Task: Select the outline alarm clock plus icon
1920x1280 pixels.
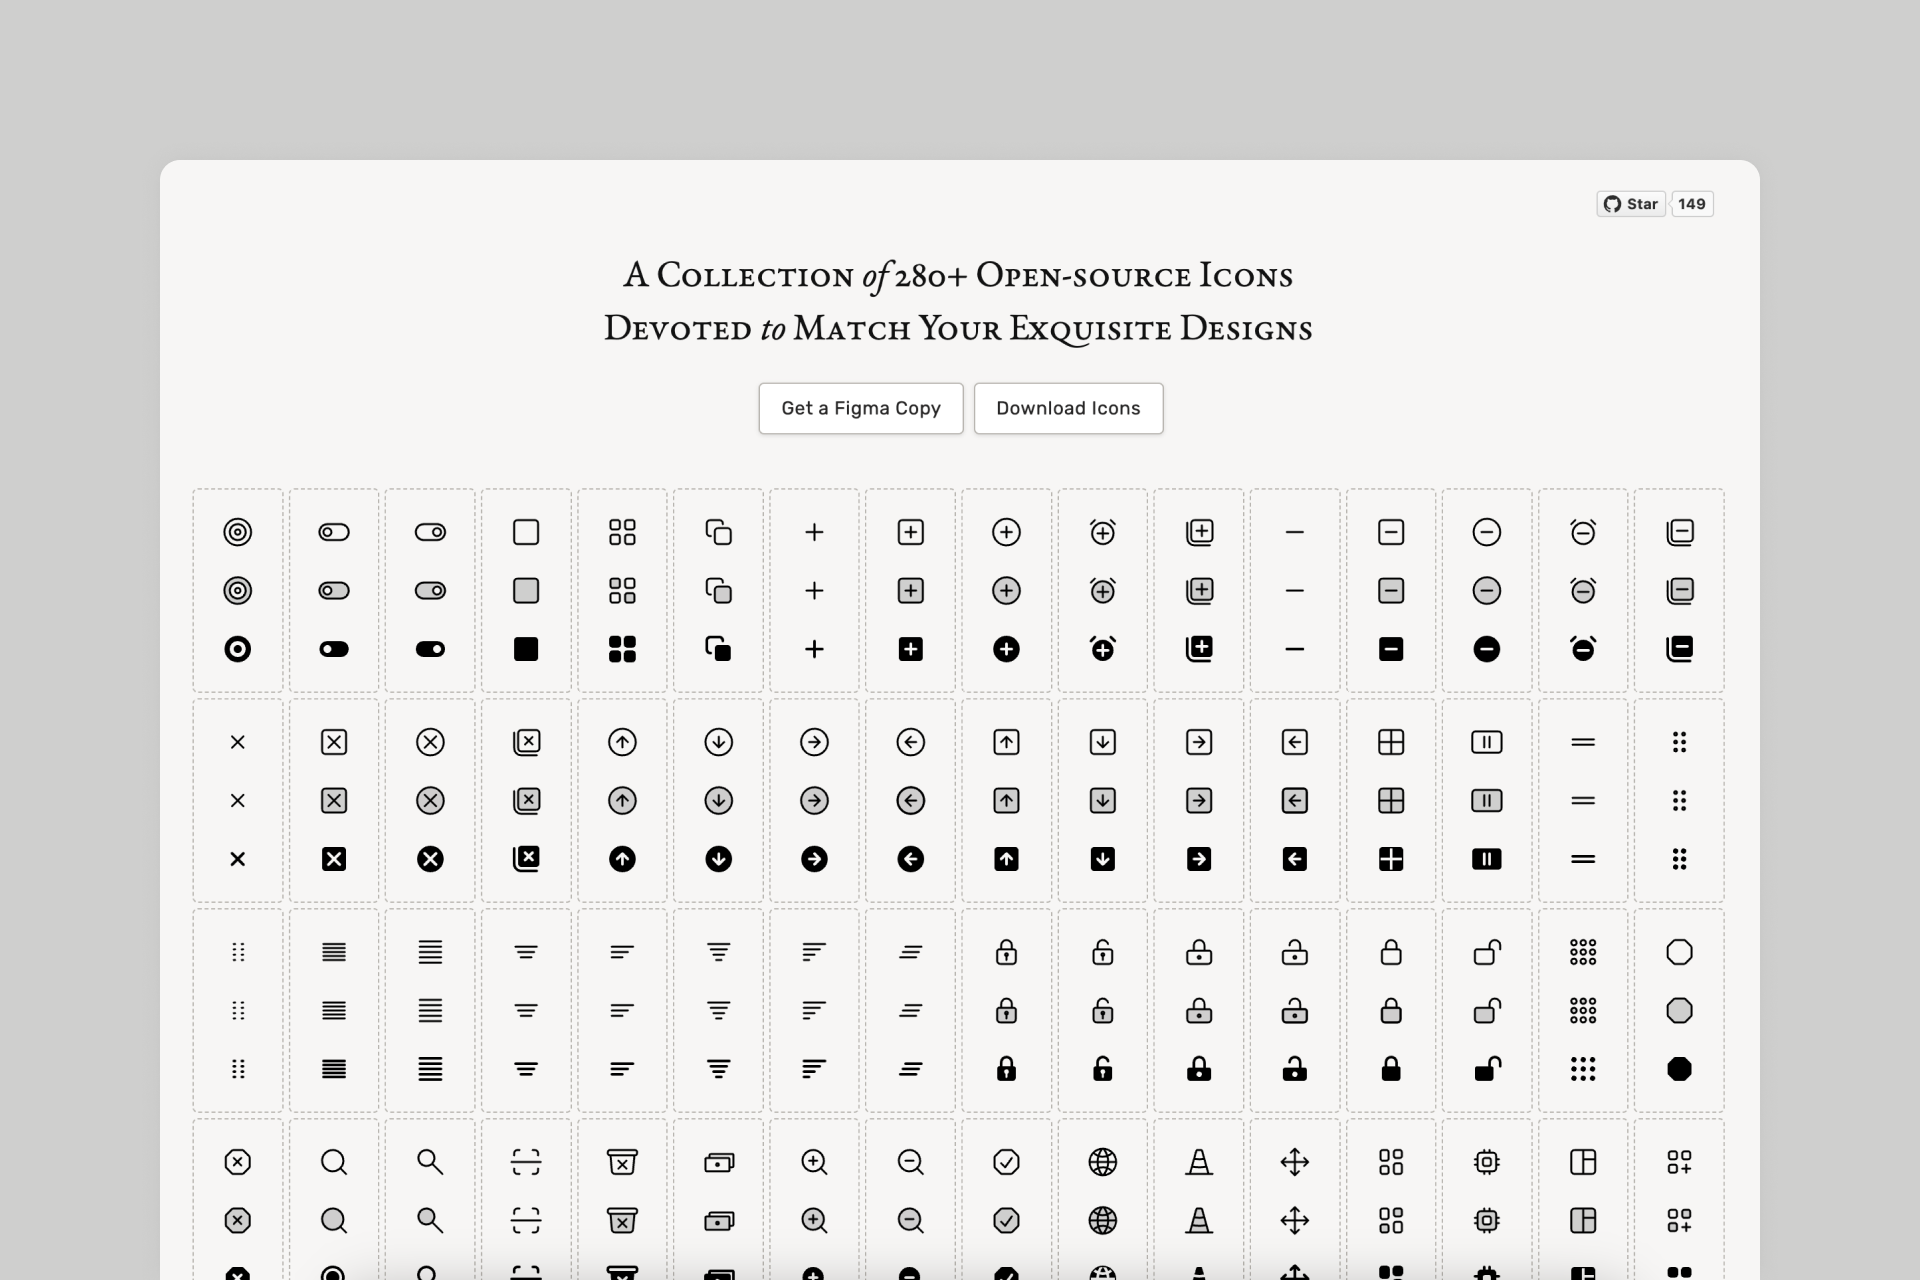Action: [1102, 532]
